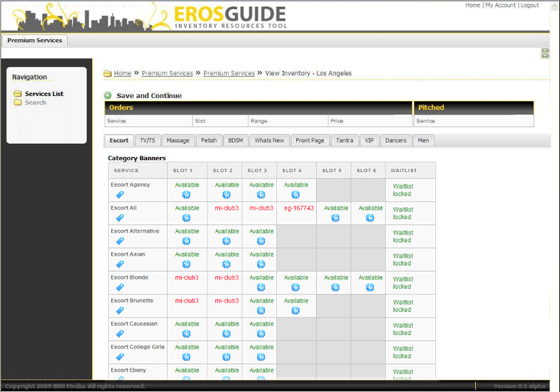Click the tag icon under Escort Brunette
This screenshot has height=392, width=560.
click(x=120, y=311)
